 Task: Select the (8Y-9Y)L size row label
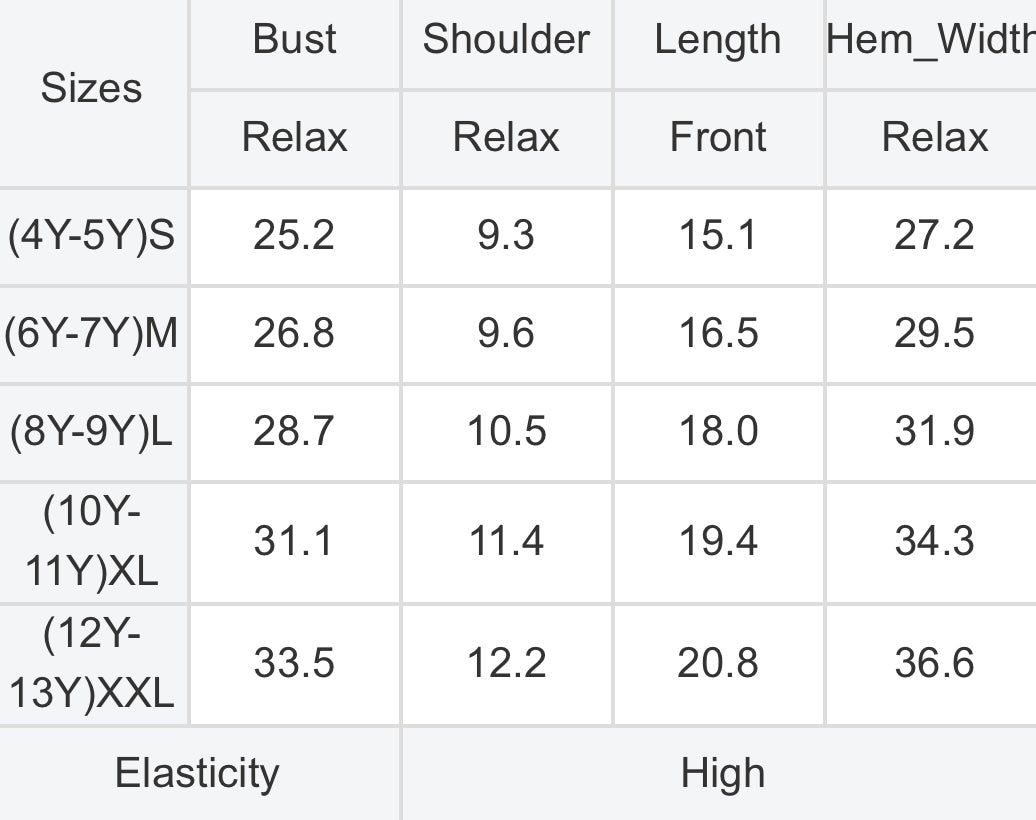[92, 431]
